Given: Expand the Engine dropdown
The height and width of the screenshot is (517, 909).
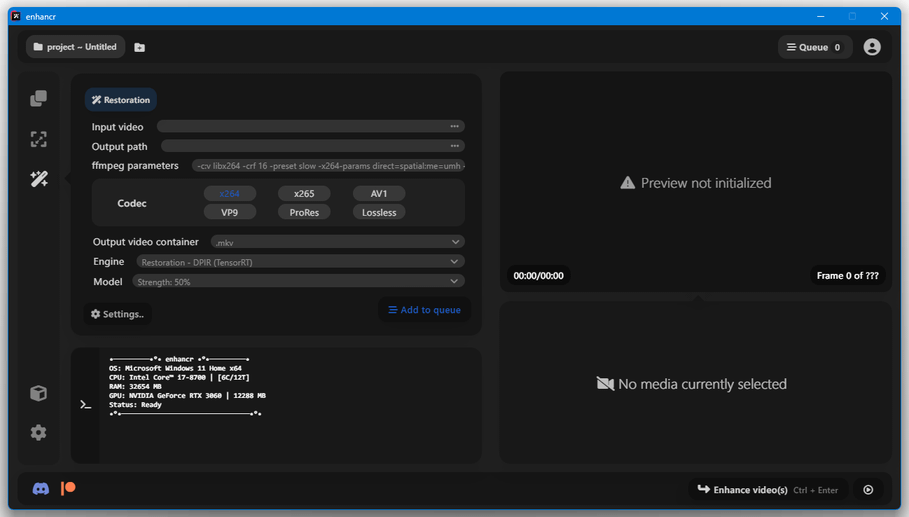Looking at the screenshot, I should (x=300, y=262).
